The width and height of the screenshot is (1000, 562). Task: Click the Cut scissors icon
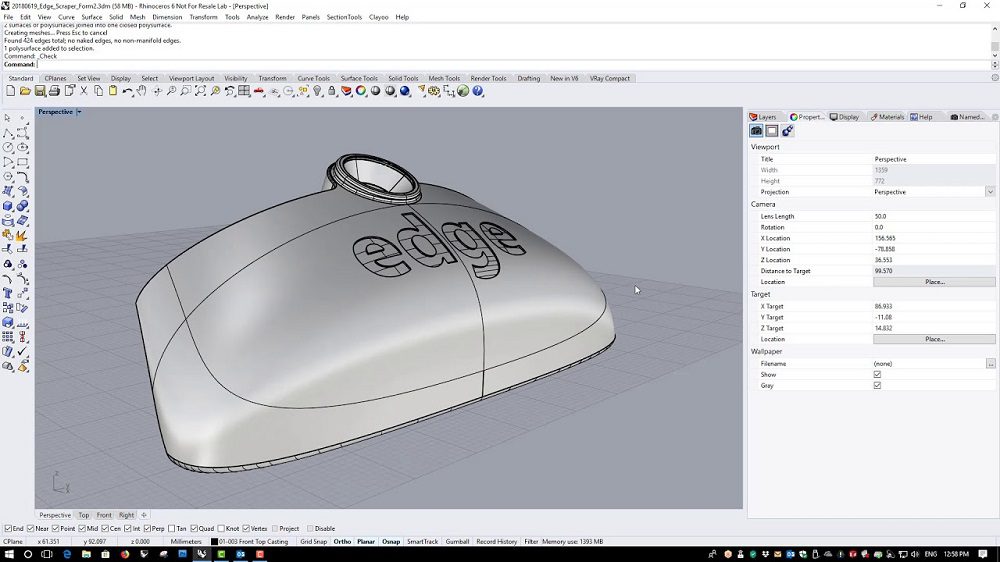(x=84, y=91)
